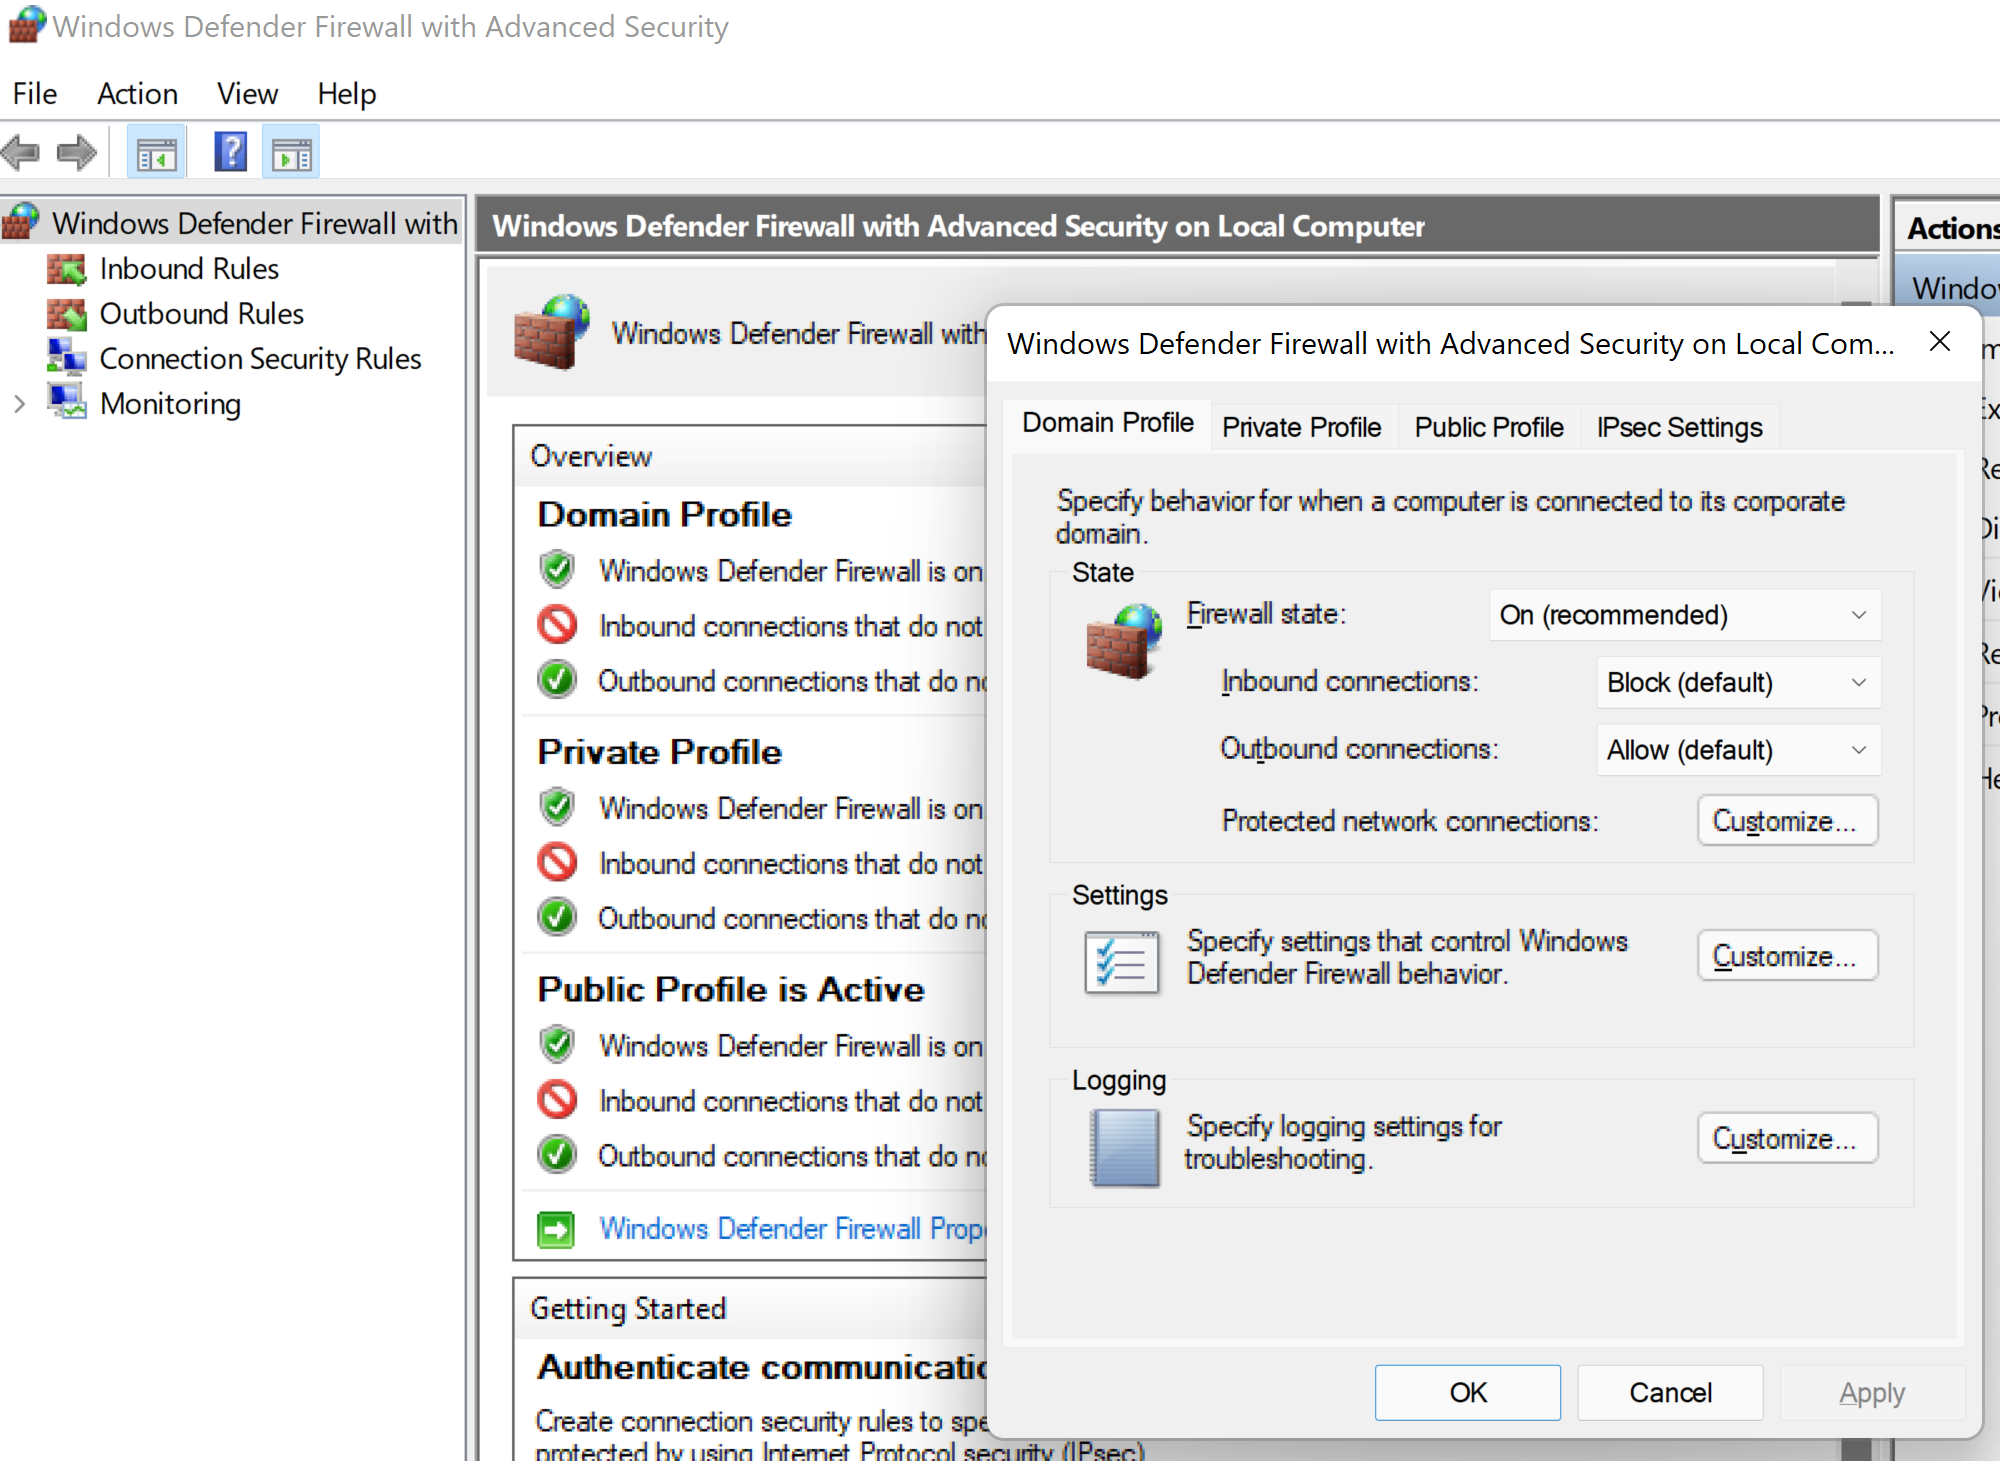This screenshot has height=1461, width=2000.
Task: Click Domain Profile firewall-on green shield icon
Action: point(557,570)
